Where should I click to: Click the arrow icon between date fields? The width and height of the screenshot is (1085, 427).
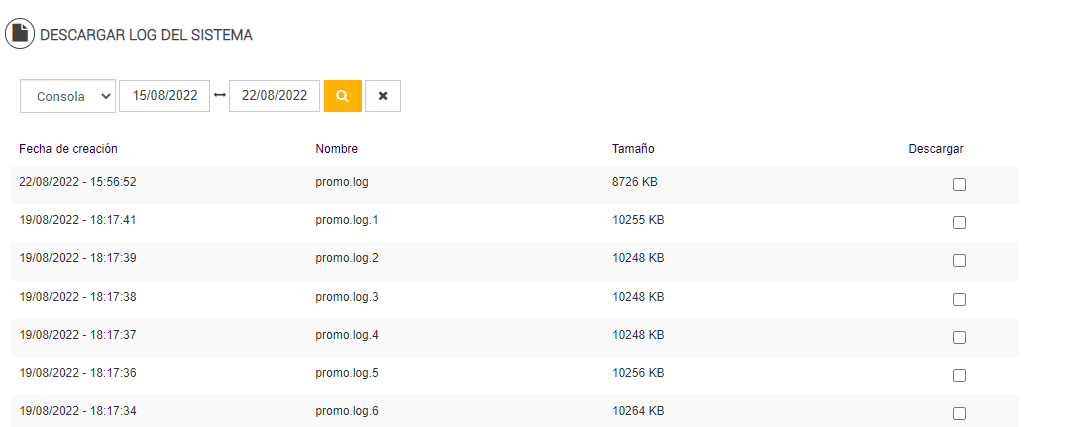220,96
